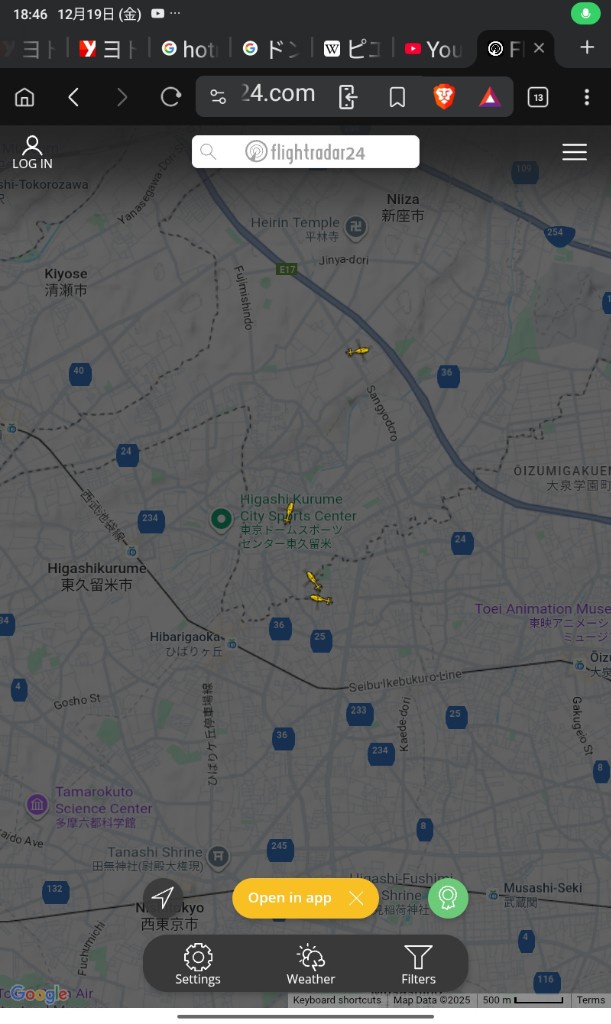This screenshot has width=611, height=1024.
Task: Tap the Open in app button
Action: coord(290,898)
